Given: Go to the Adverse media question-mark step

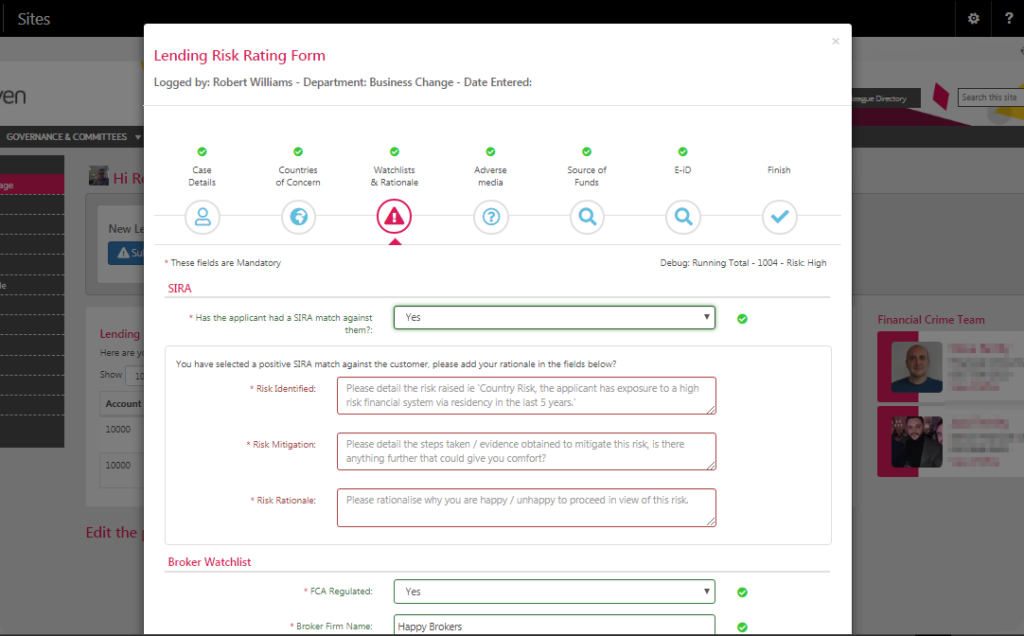Looking at the screenshot, I should tap(490, 216).
